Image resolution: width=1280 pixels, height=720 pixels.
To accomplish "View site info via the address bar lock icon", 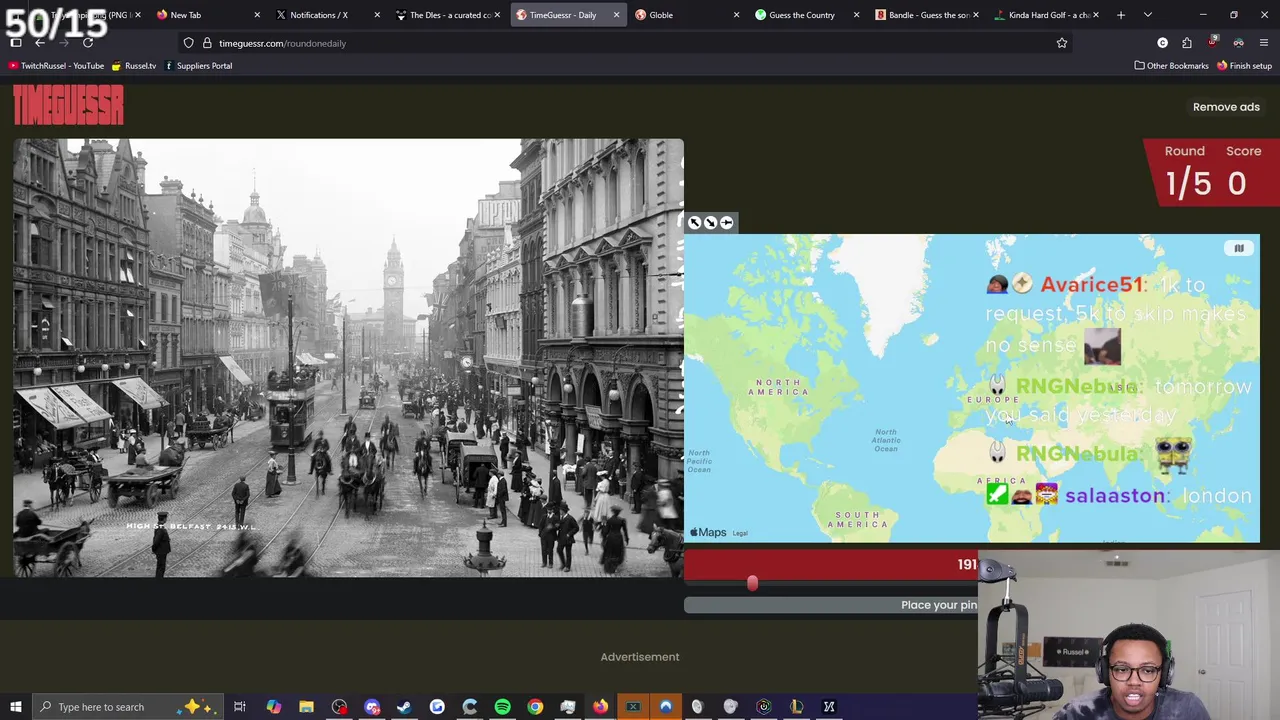I will 207,43.
